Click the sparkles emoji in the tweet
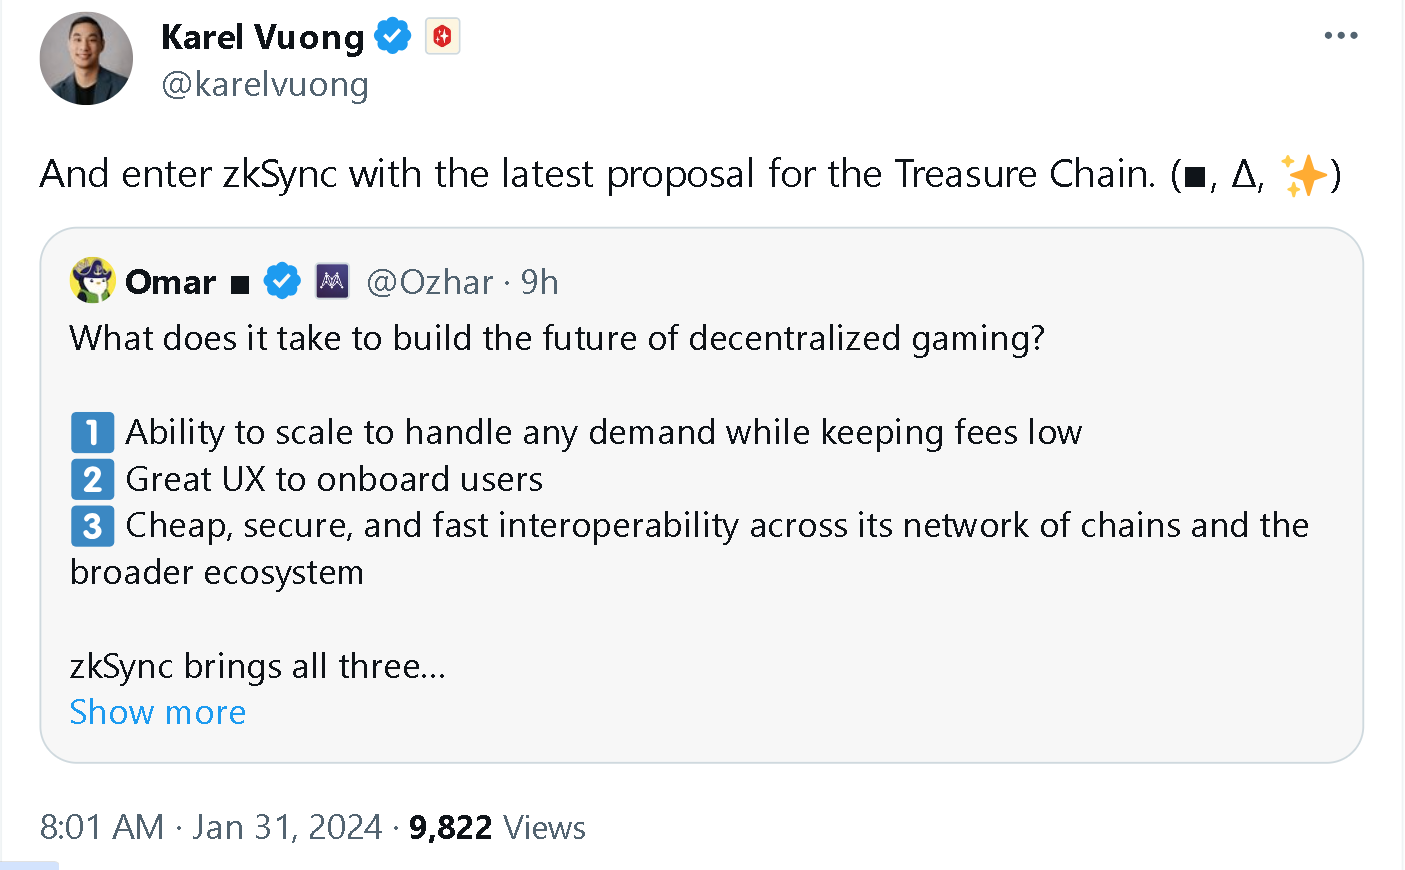 [x=1303, y=176]
